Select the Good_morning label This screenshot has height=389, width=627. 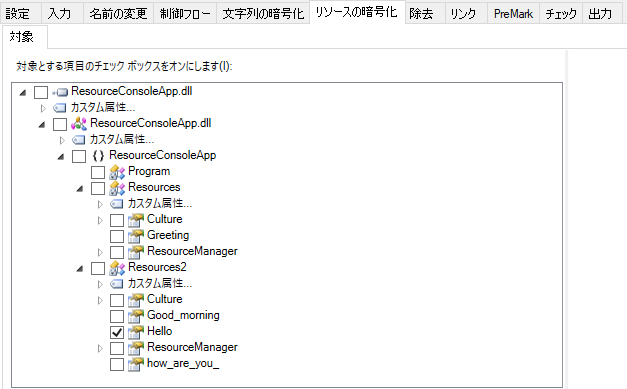[183, 315]
